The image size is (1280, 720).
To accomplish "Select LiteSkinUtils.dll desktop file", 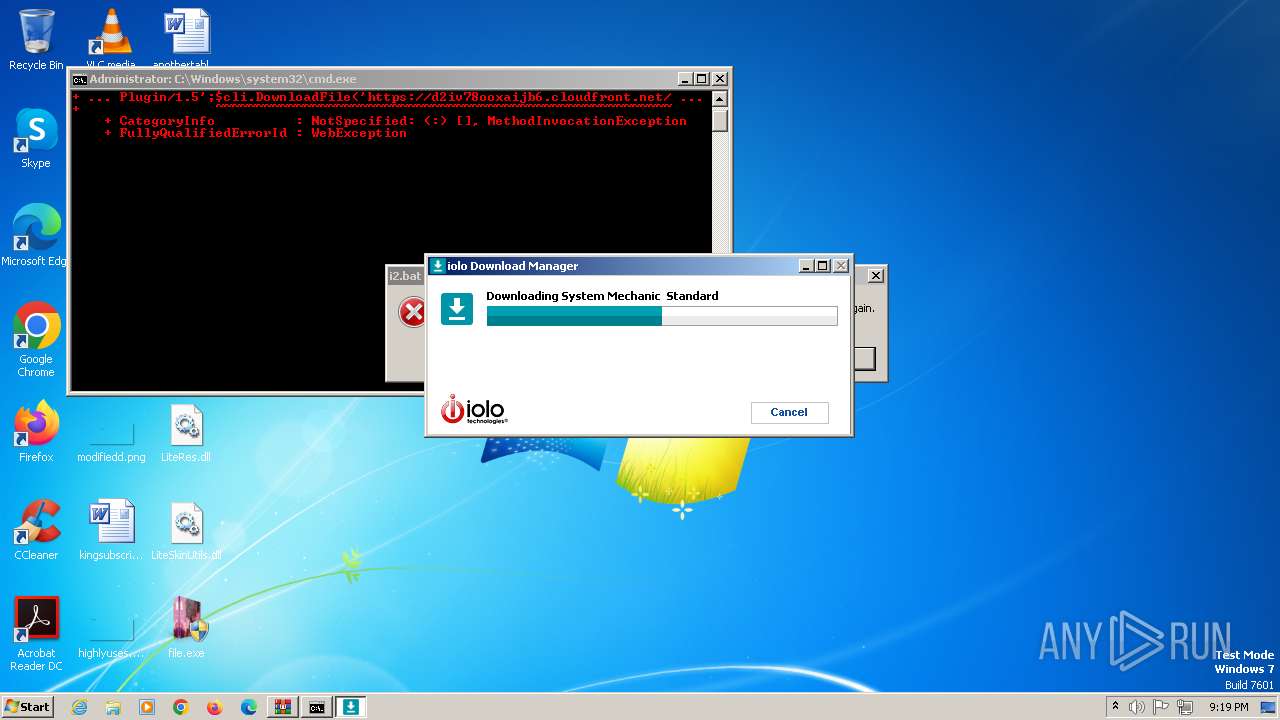I will click(186, 530).
